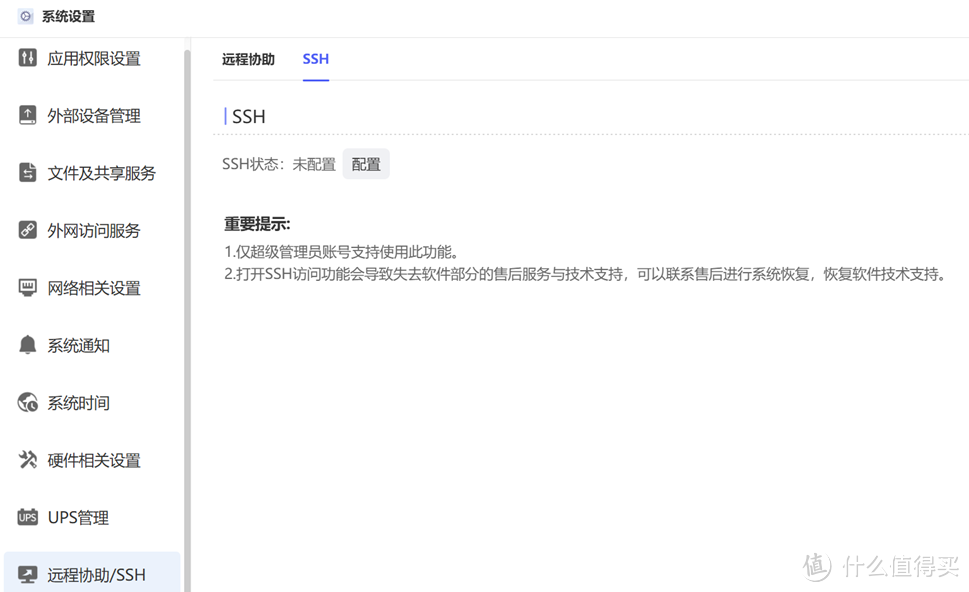Image resolution: width=969 pixels, height=592 pixels.
Task: Open the 应用权限设置 sidebar icon
Action: tap(28, 58)
